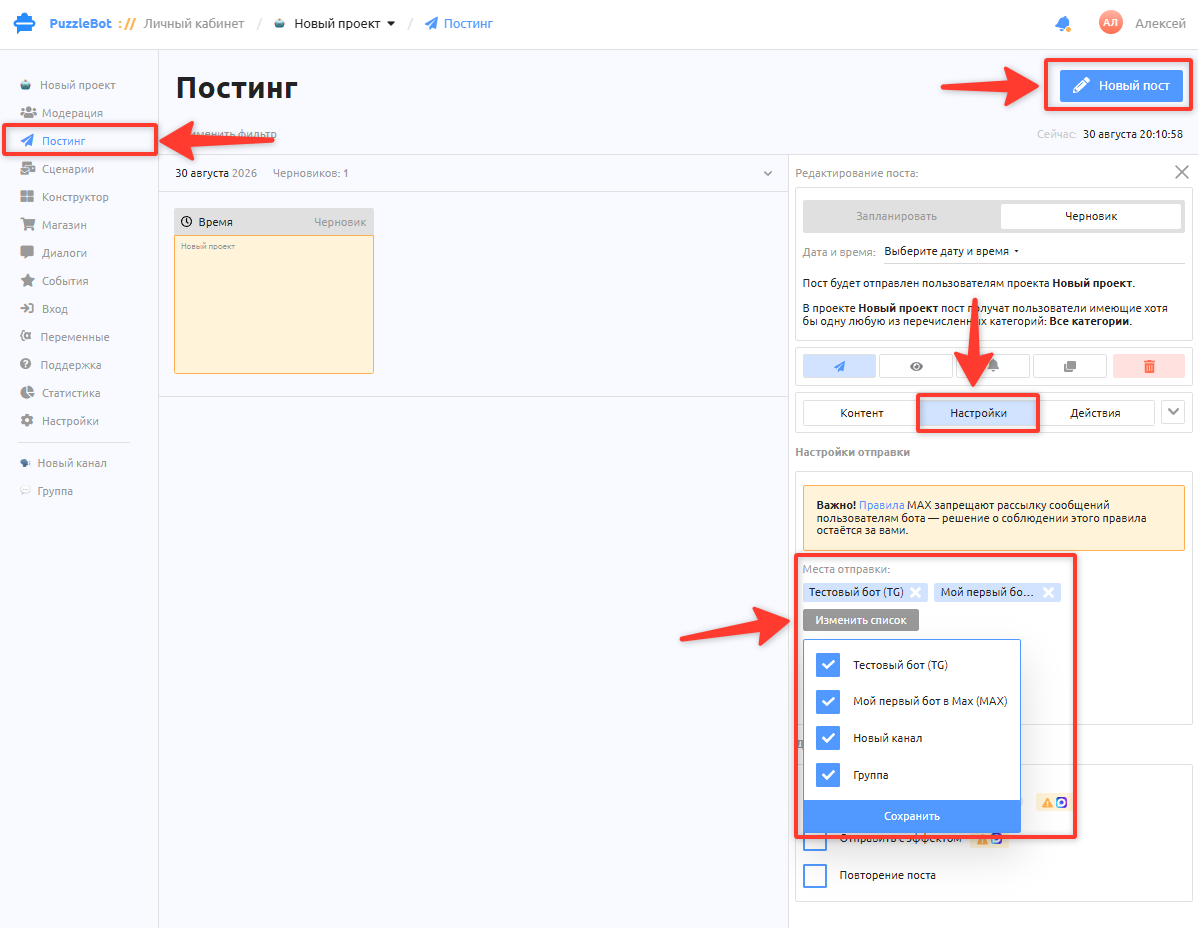This screenshot has width=1198, height=928.
Task: Uncheck Тестовый бот (TG) checkbox
Action: pos(827,664)
